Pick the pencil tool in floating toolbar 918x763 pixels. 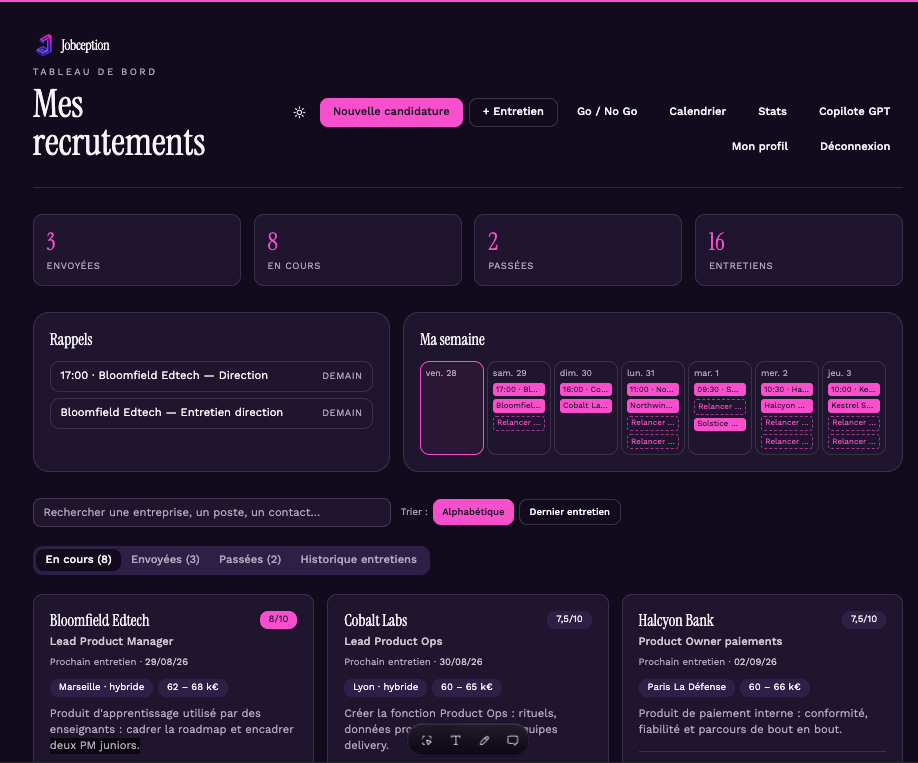point(484,740)
